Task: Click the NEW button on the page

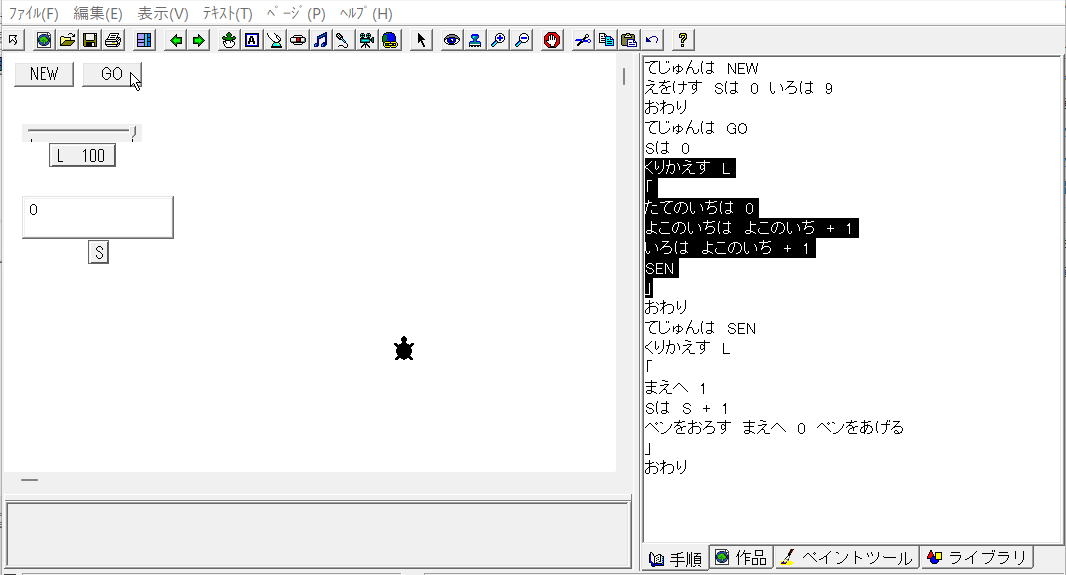Action: pyautogui.click(x=44, y=74)
